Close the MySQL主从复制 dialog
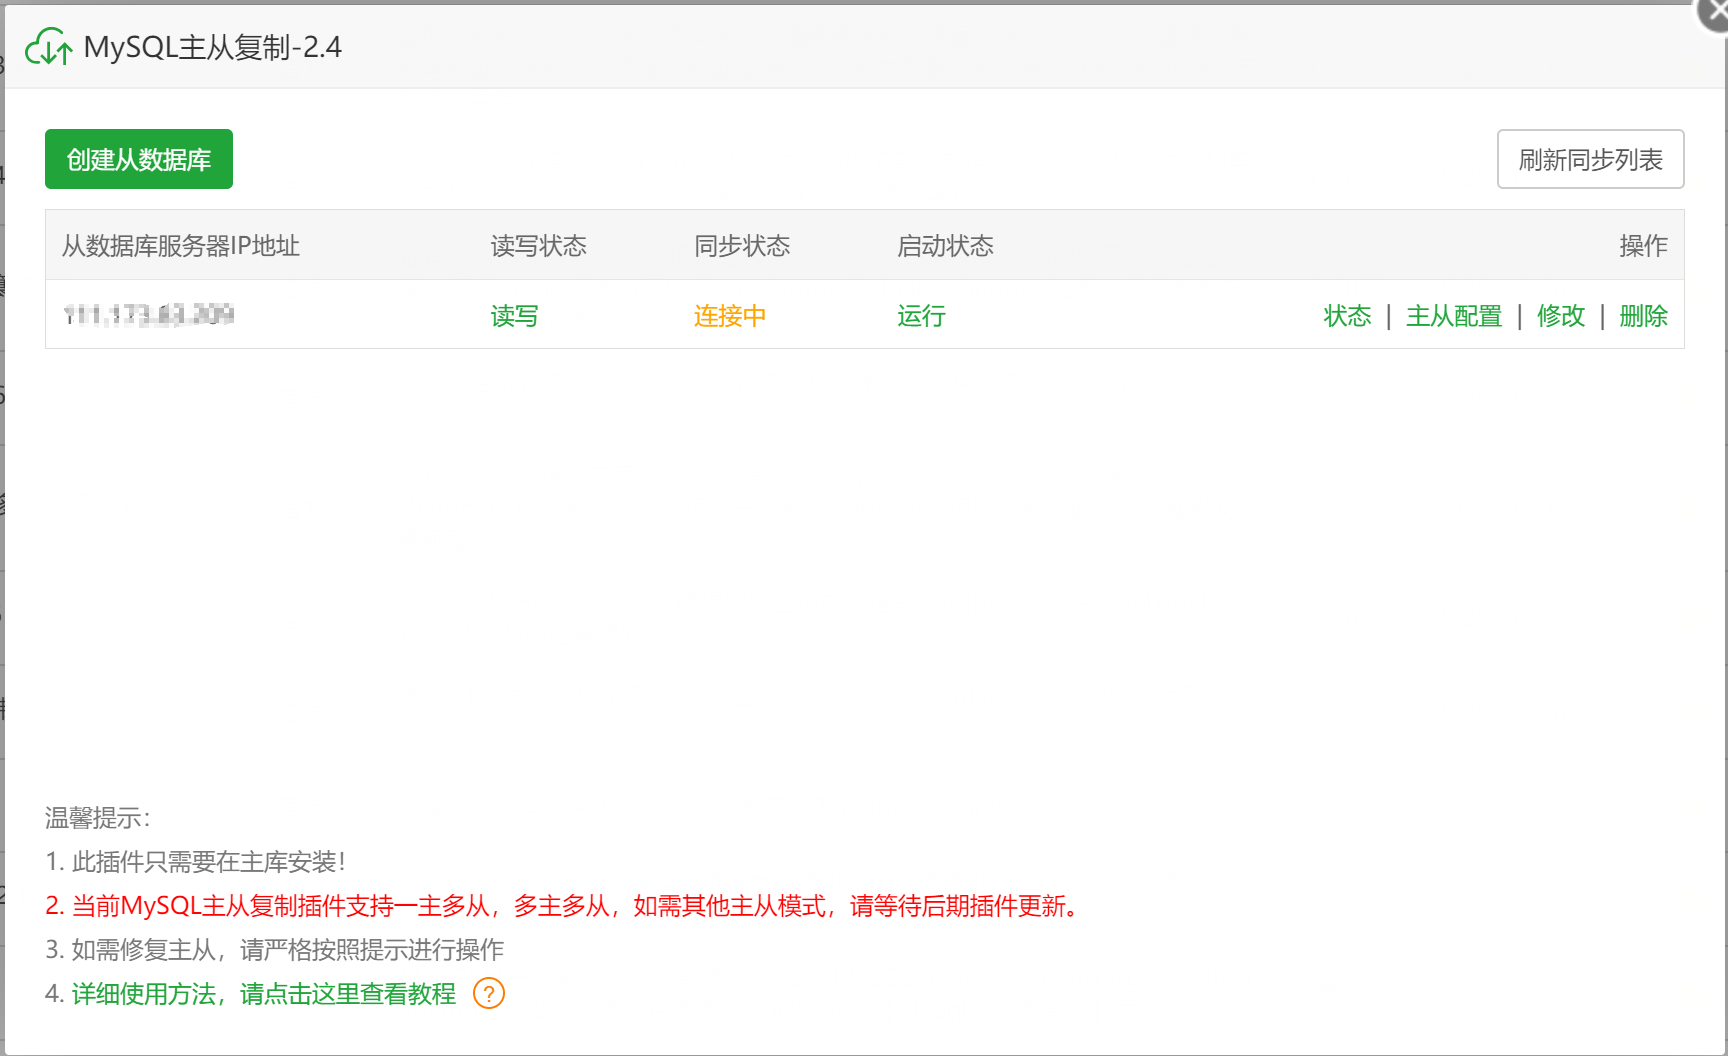Screen dimensions: 1728x1056 [x=1714, y=13]
